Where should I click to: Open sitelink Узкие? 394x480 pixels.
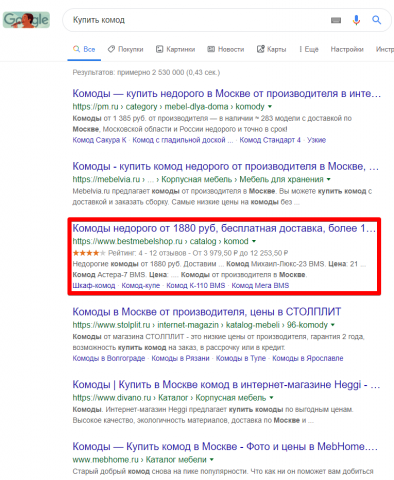316,140
